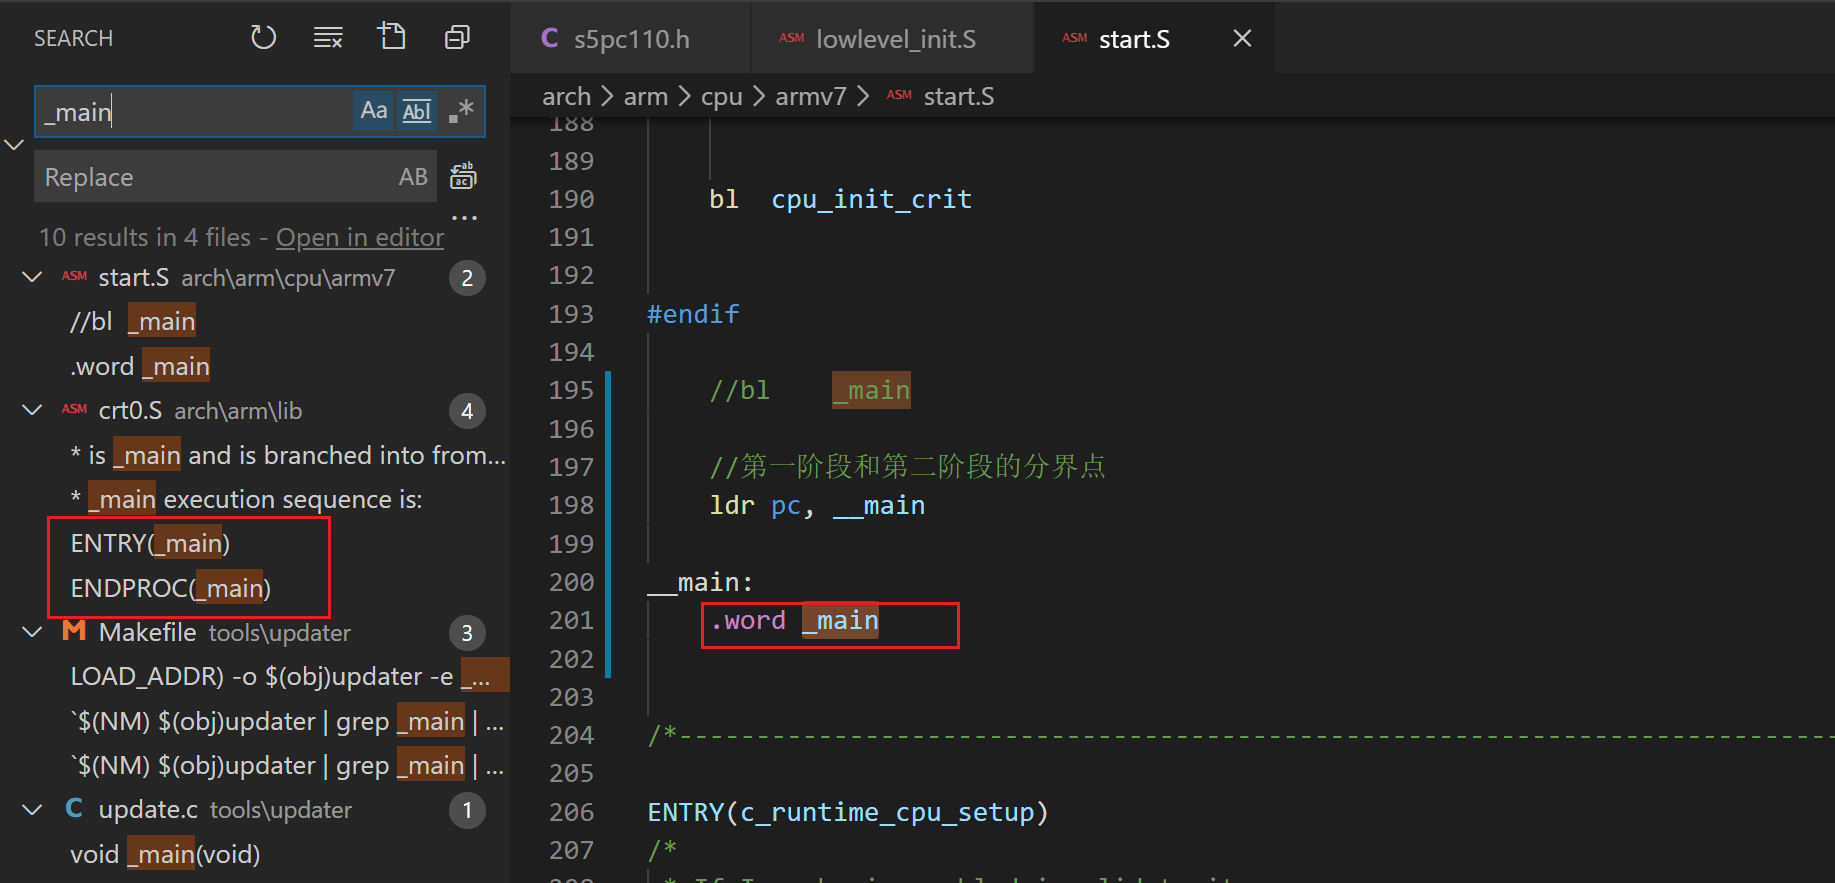Toggle Match Whole Word option
The image size is (1835, 883).
[x=417, y=111]
